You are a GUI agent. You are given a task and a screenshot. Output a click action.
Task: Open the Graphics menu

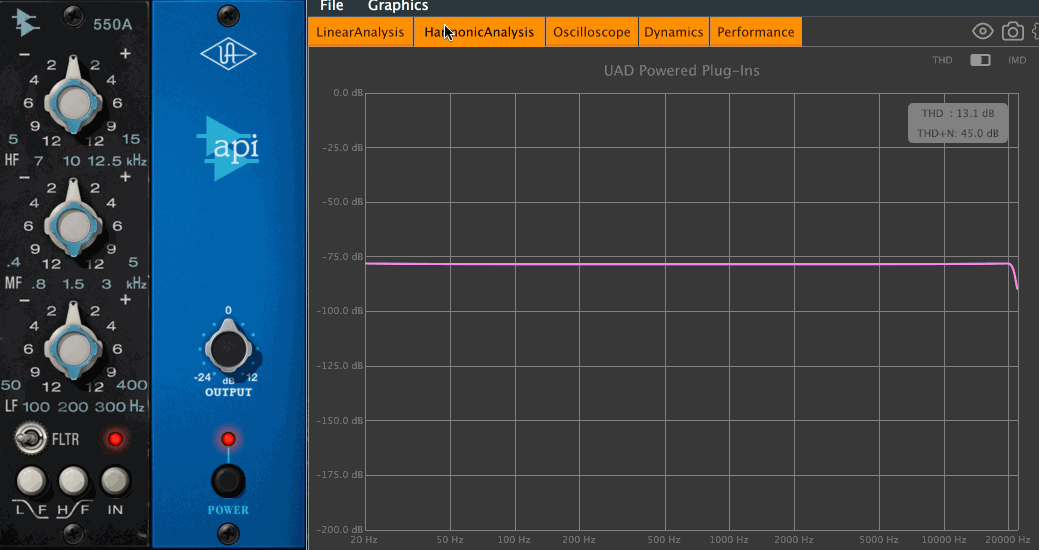point(398,6)
